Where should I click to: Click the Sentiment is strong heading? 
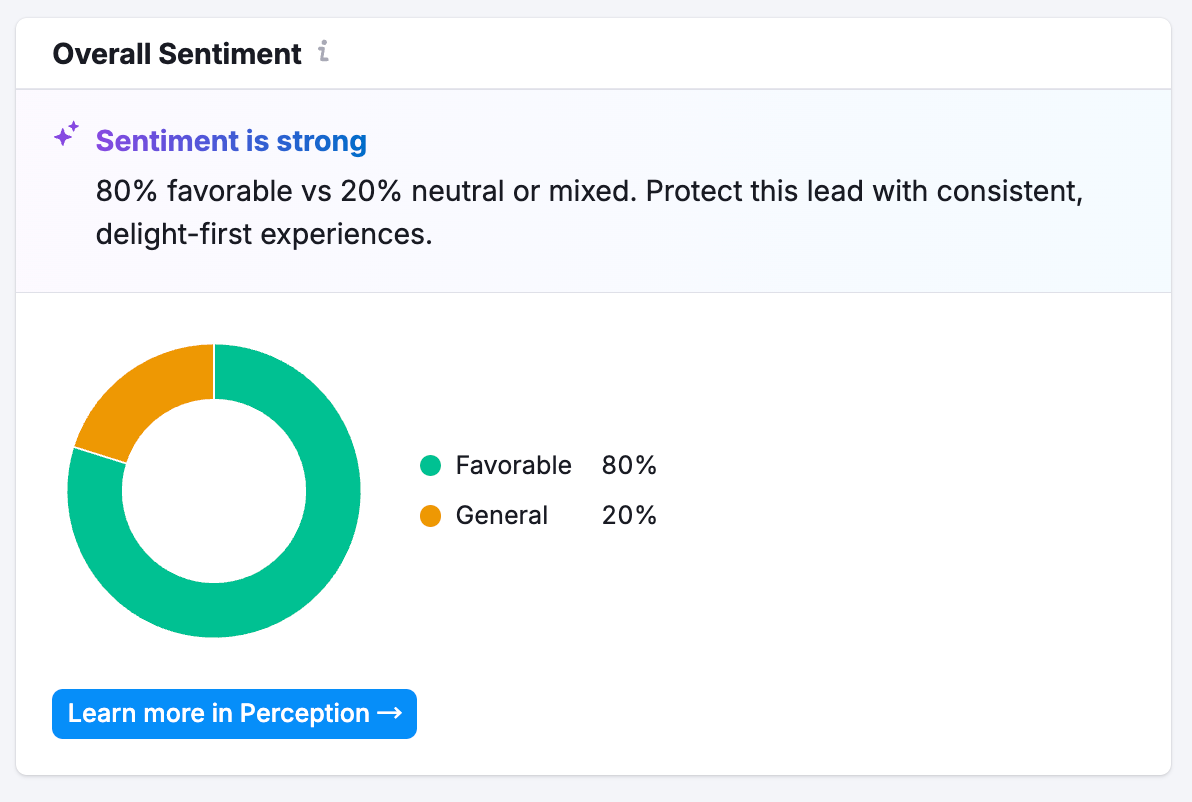pos(231,141)
